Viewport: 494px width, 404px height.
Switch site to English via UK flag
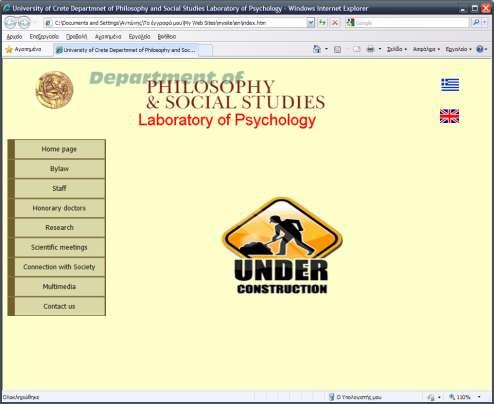(x=449, y=116)
